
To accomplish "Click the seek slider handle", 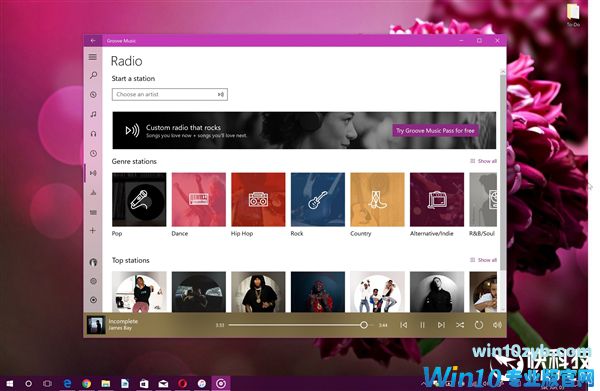I will click(364, 325).
